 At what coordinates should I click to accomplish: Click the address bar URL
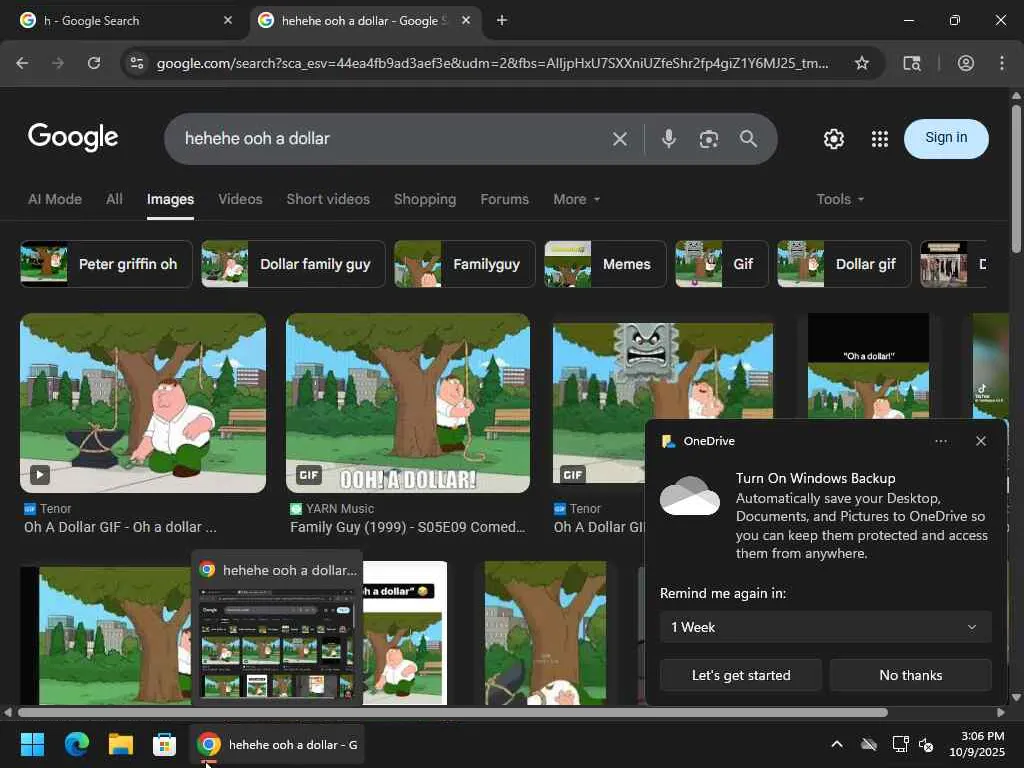[x=493, y=63]
